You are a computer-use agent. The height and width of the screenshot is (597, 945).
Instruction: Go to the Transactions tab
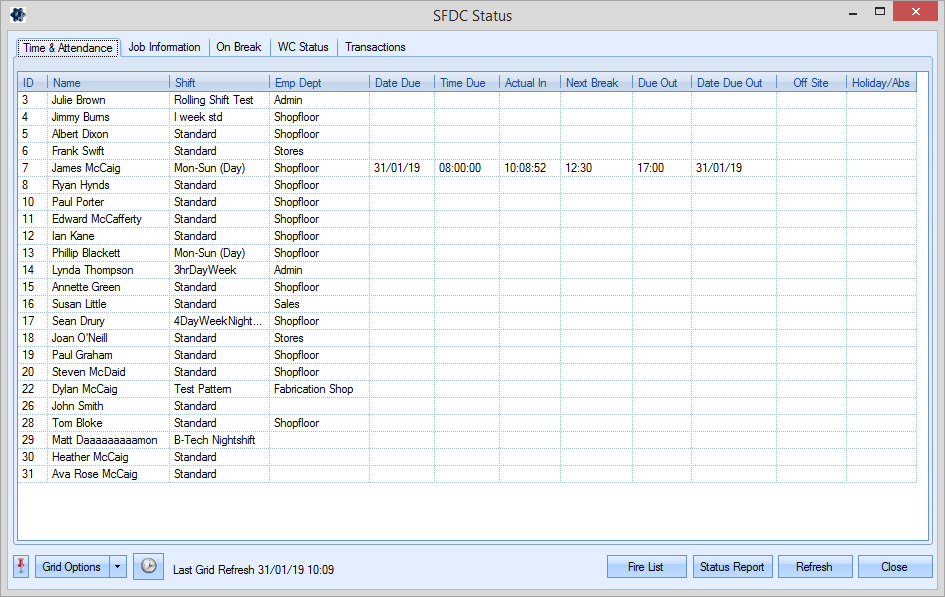(375, 47)
